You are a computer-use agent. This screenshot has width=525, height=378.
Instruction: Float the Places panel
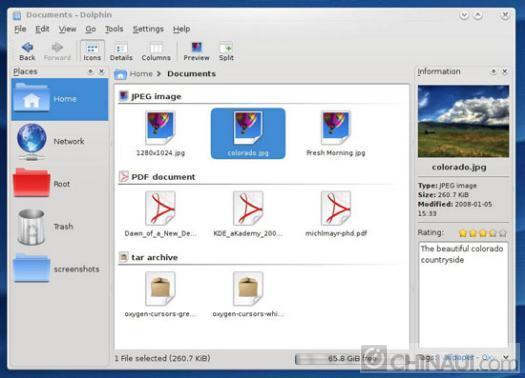coord(90,72)
